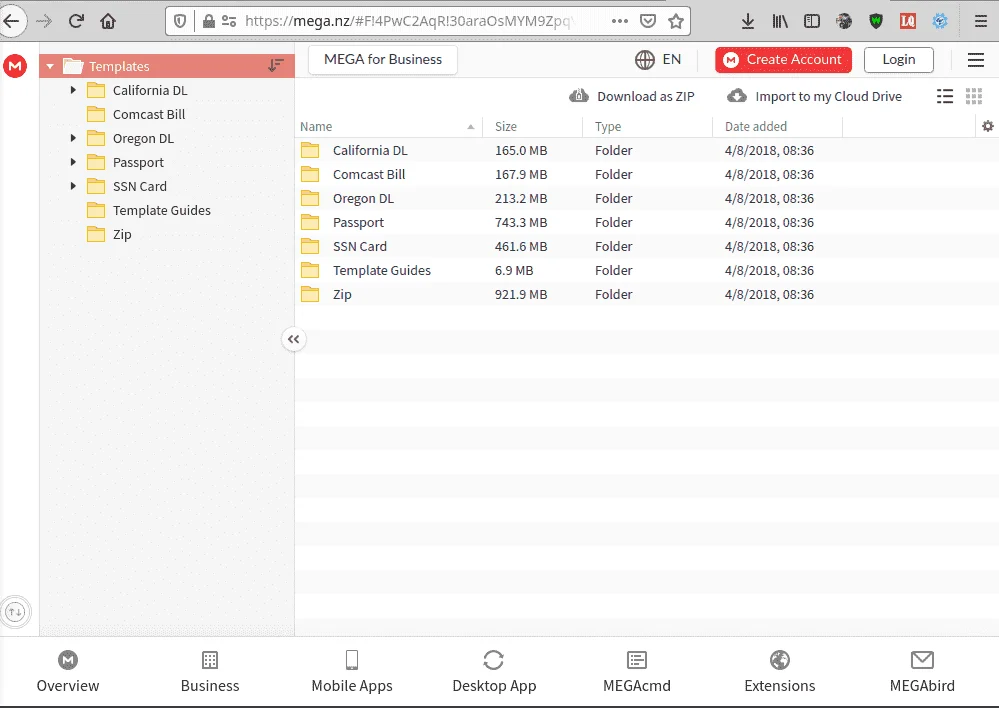
Task: Toggle the browser sidebar icon
Action: [812, 22]
